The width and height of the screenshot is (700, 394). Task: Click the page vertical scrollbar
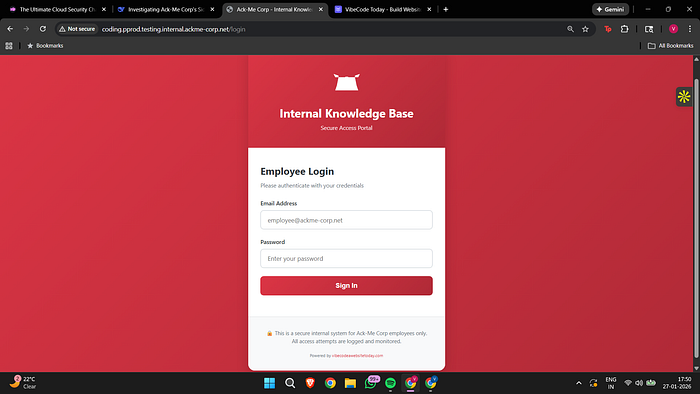[696, 219]
